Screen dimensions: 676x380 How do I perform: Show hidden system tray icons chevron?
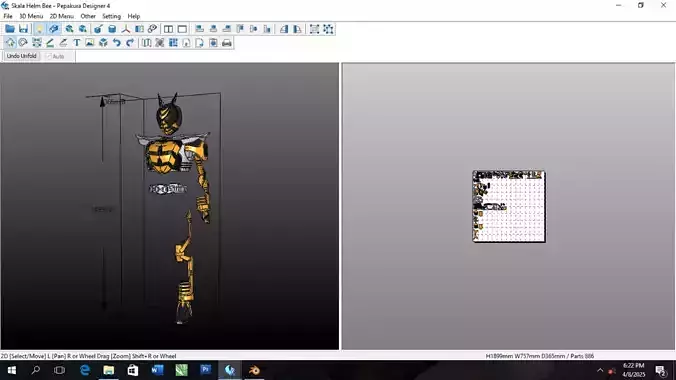(600, 370)
